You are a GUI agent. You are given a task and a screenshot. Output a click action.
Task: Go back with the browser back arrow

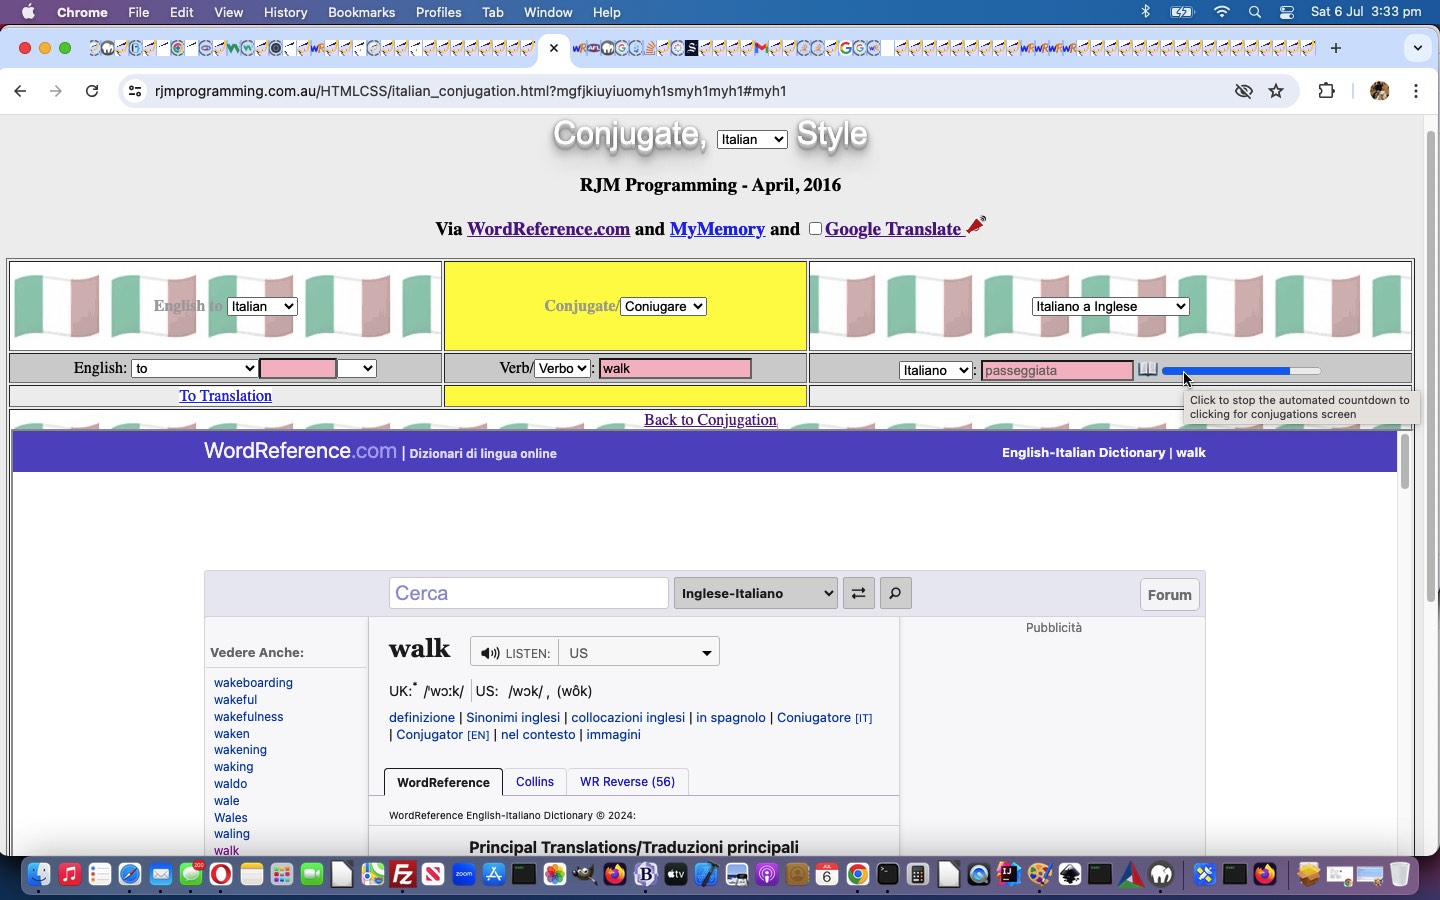pos(20,91)
